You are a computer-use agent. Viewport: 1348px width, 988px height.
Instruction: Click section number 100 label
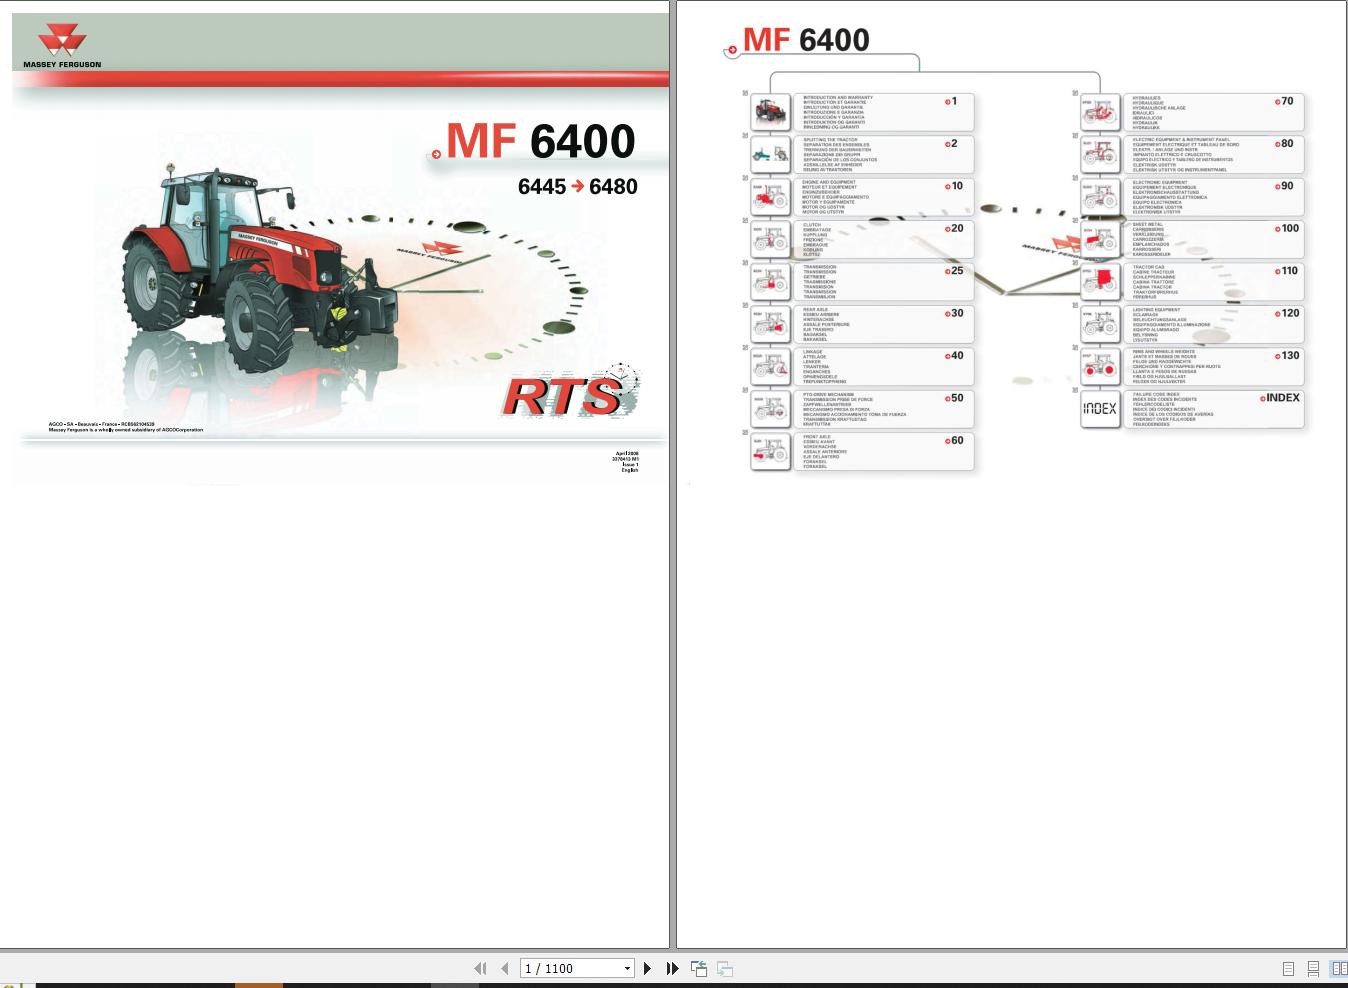click(1286, 228)
